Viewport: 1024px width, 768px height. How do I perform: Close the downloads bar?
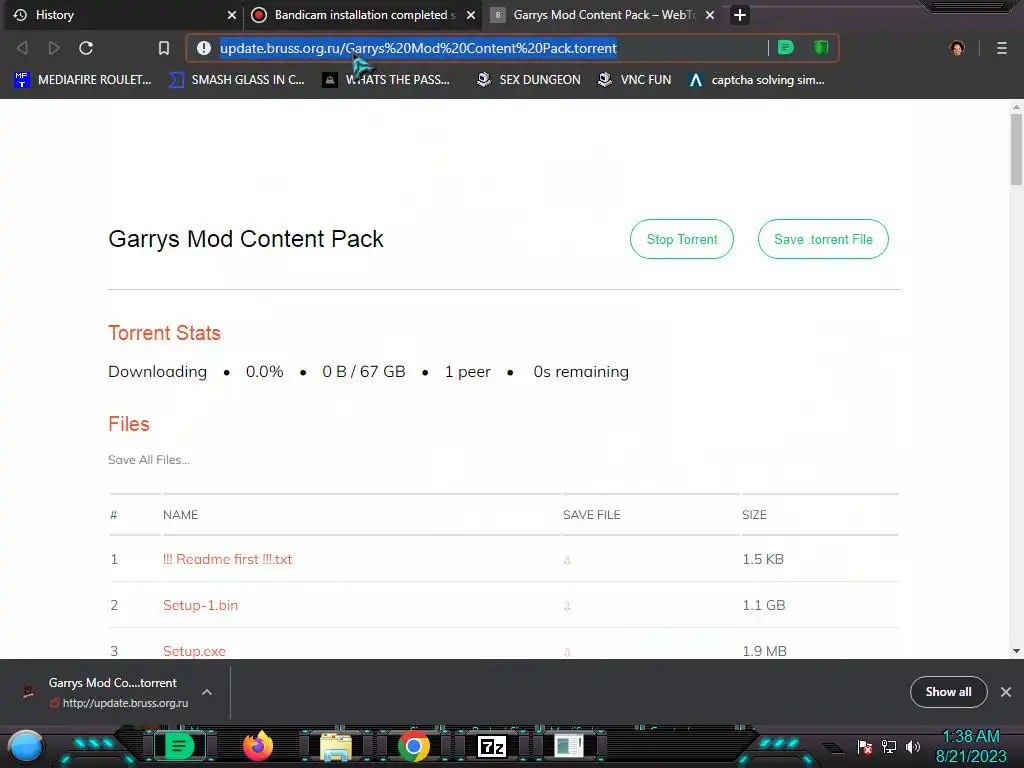click(1006, 692)
